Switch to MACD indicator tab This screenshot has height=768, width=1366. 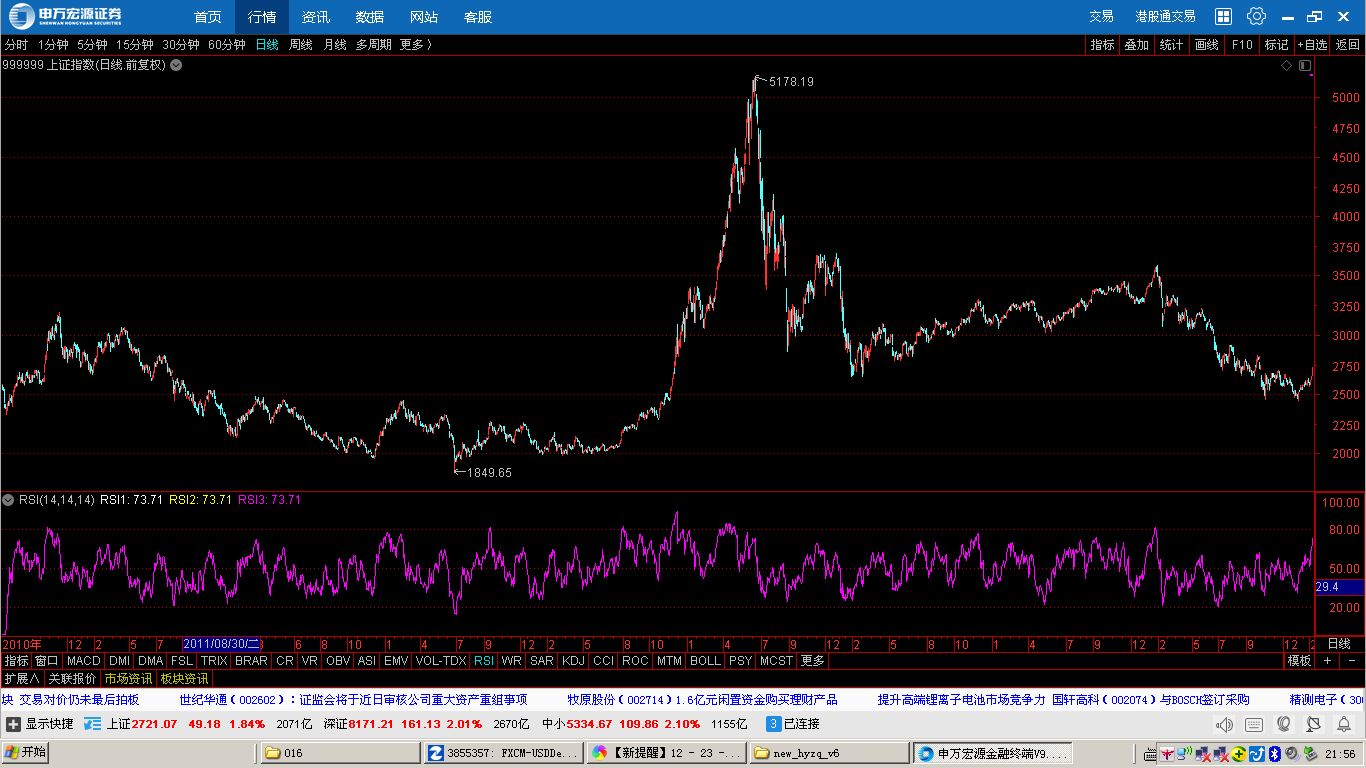(x=84, y=661)
